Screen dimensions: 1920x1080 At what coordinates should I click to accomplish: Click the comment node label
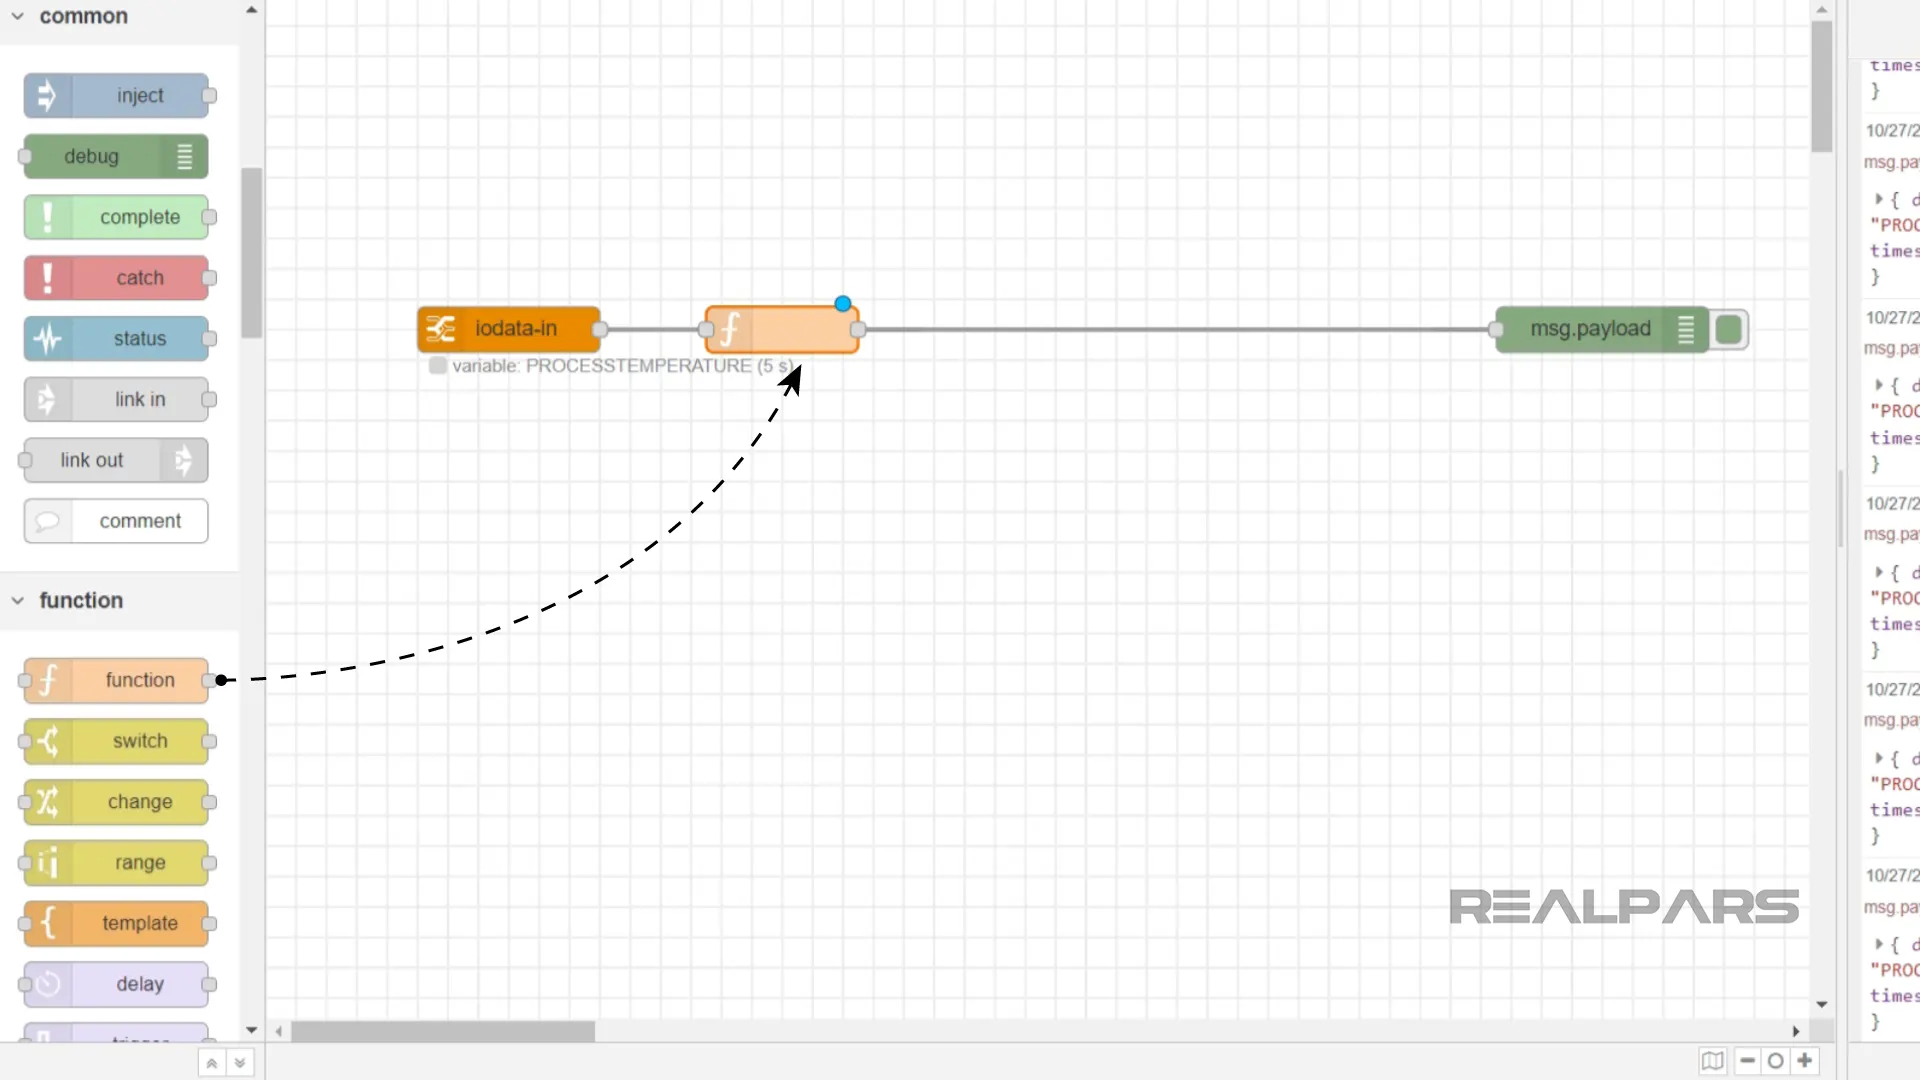(140, 520)
